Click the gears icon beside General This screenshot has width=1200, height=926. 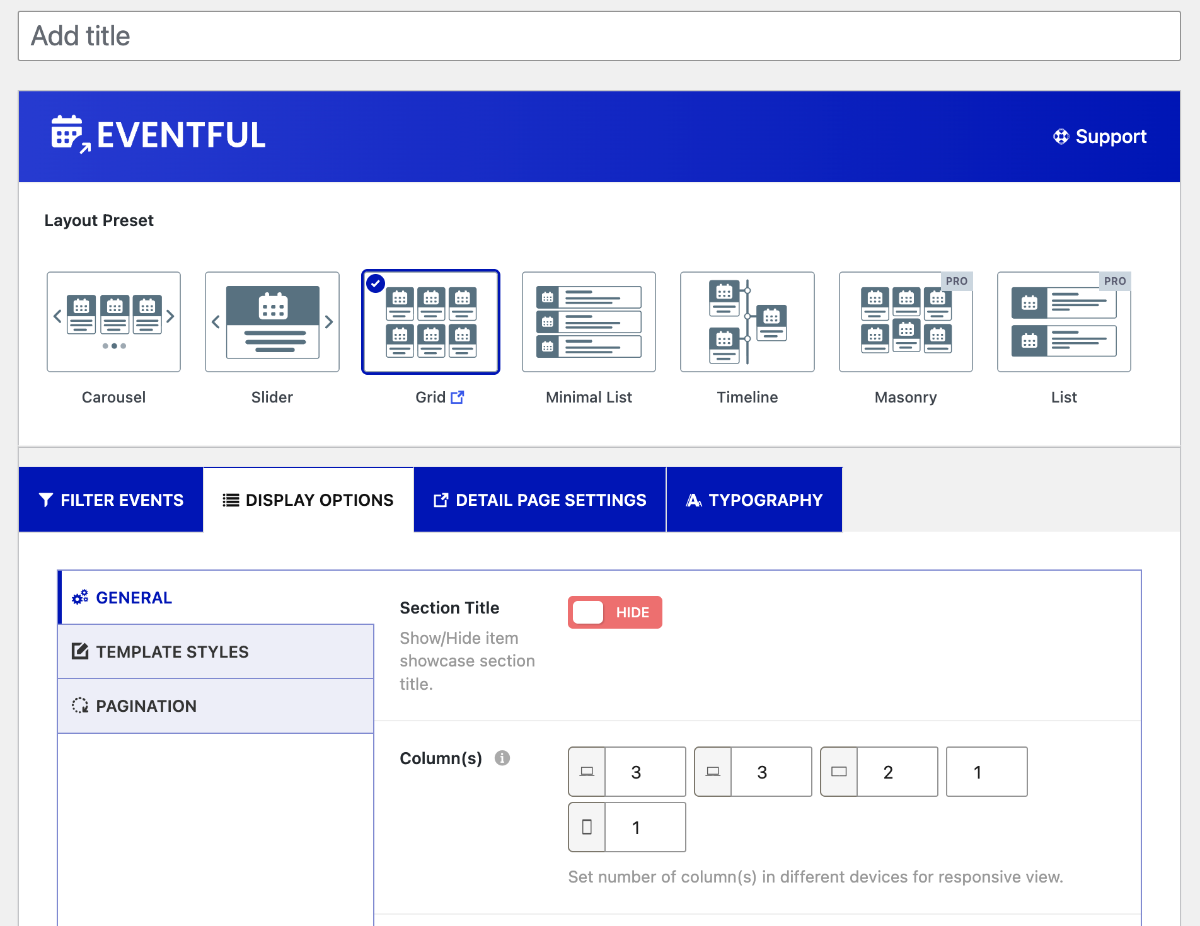[x=80, y=598]
